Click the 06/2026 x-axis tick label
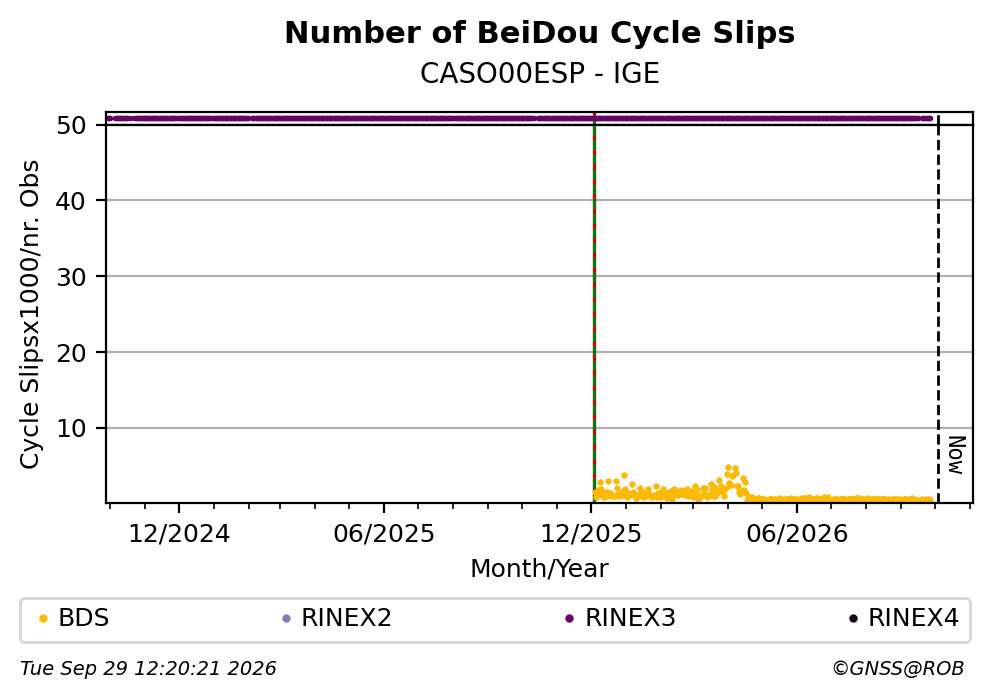993x699 pixels. 797,534
